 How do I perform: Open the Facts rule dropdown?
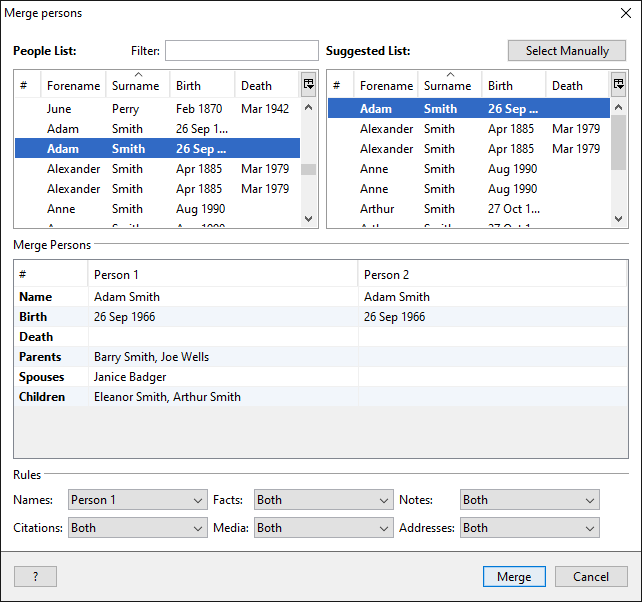click(x=323, y=500)
